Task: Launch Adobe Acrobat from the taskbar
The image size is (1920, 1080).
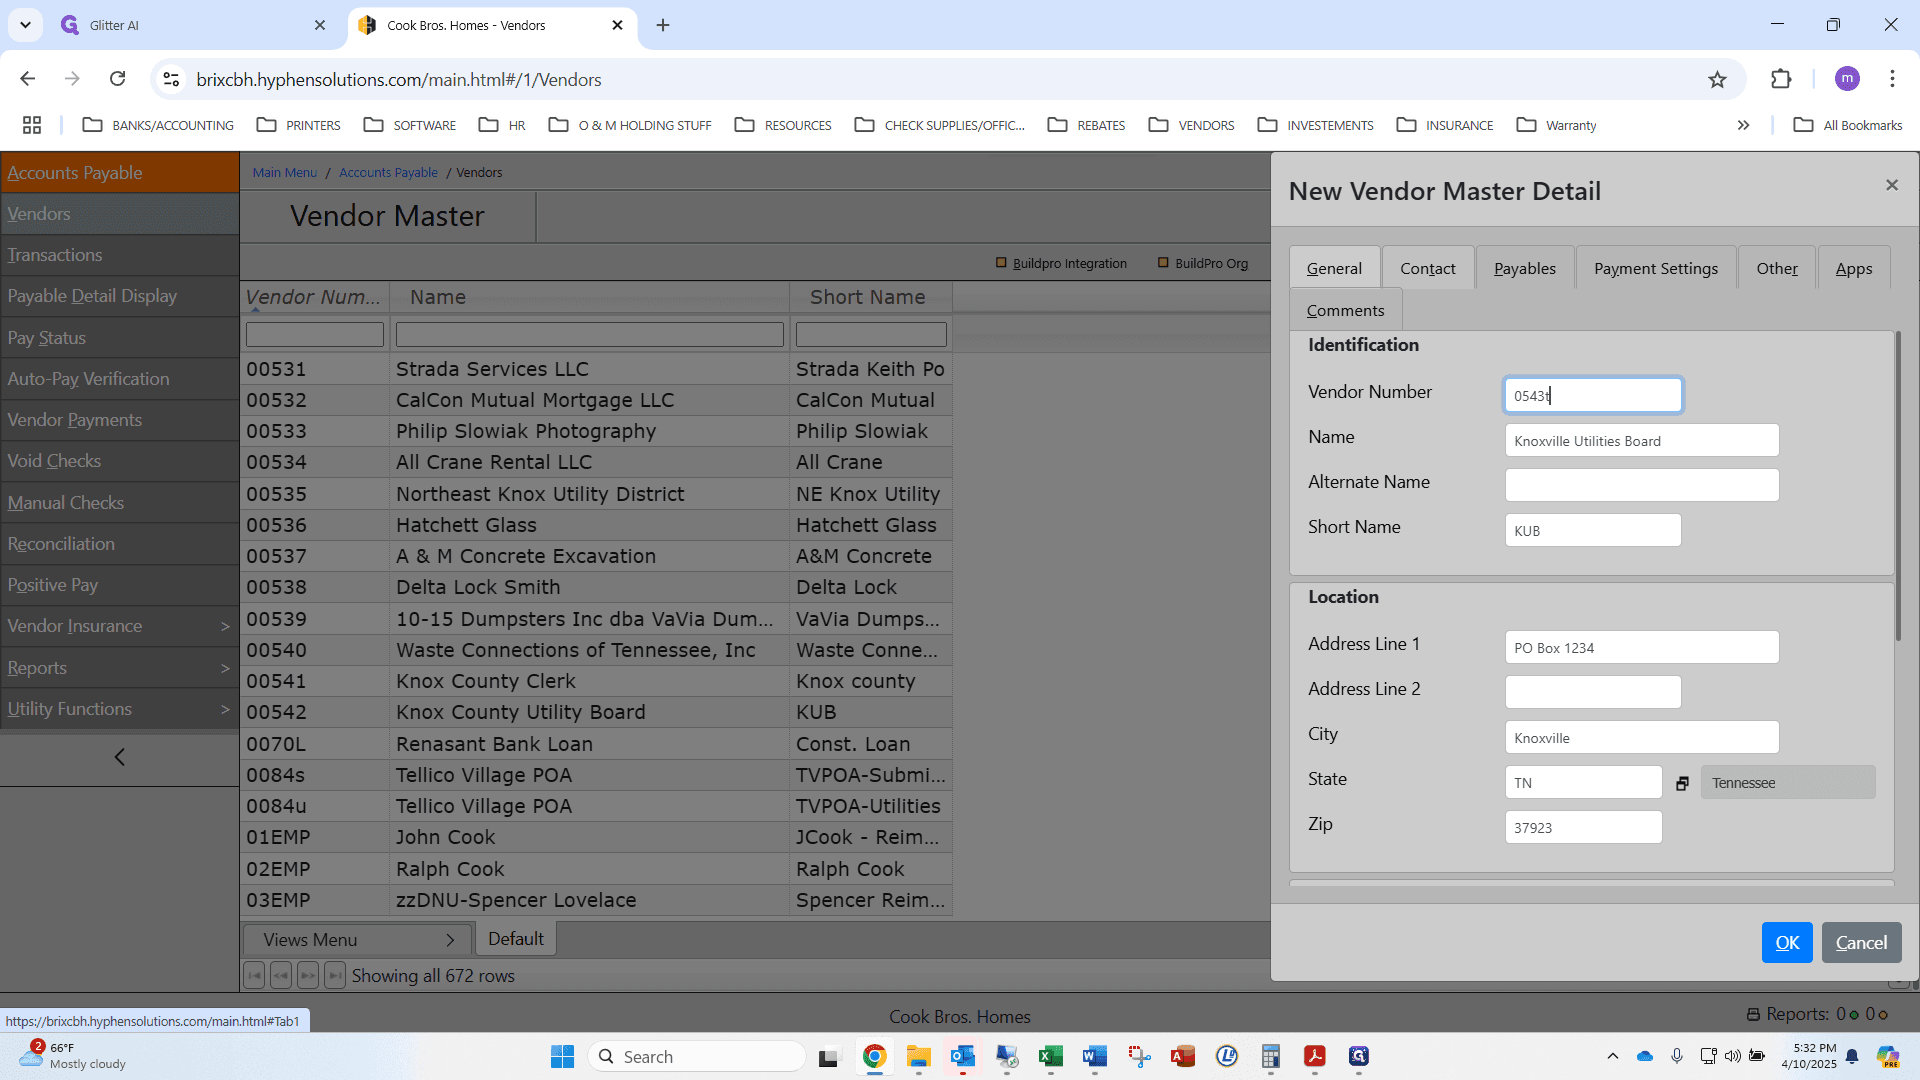Action: coord(1314,1056)
